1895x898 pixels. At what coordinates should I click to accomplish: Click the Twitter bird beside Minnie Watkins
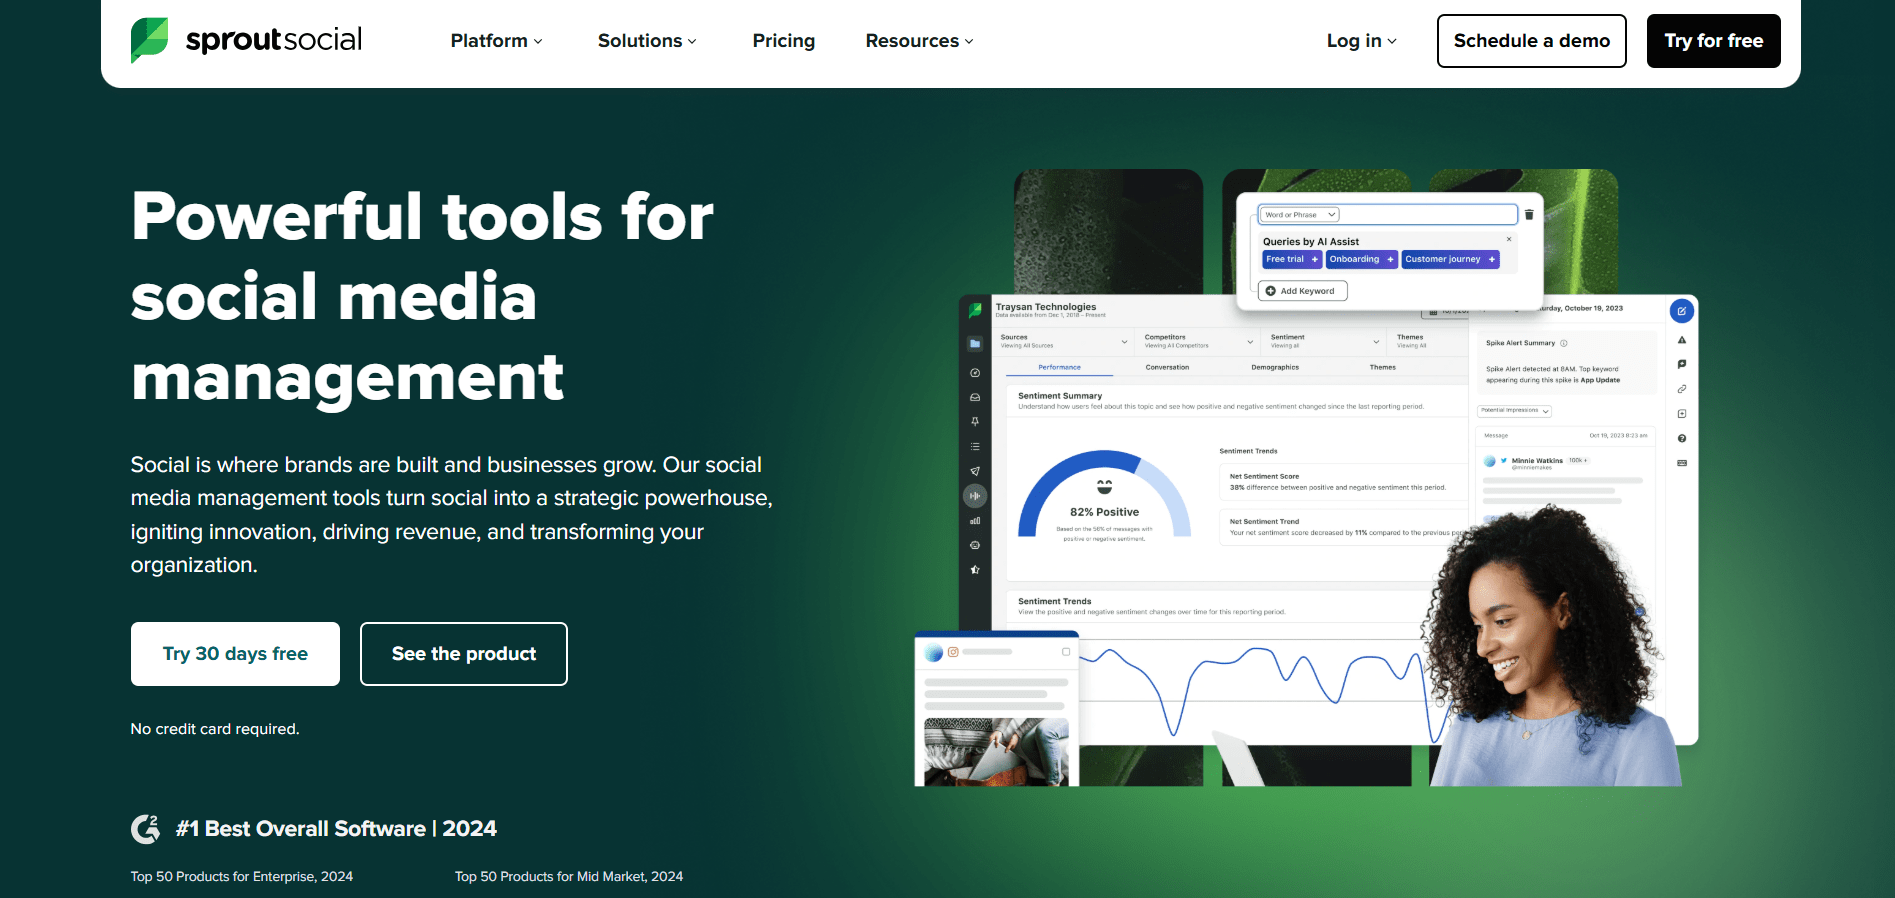click(x=1504, y=461)
